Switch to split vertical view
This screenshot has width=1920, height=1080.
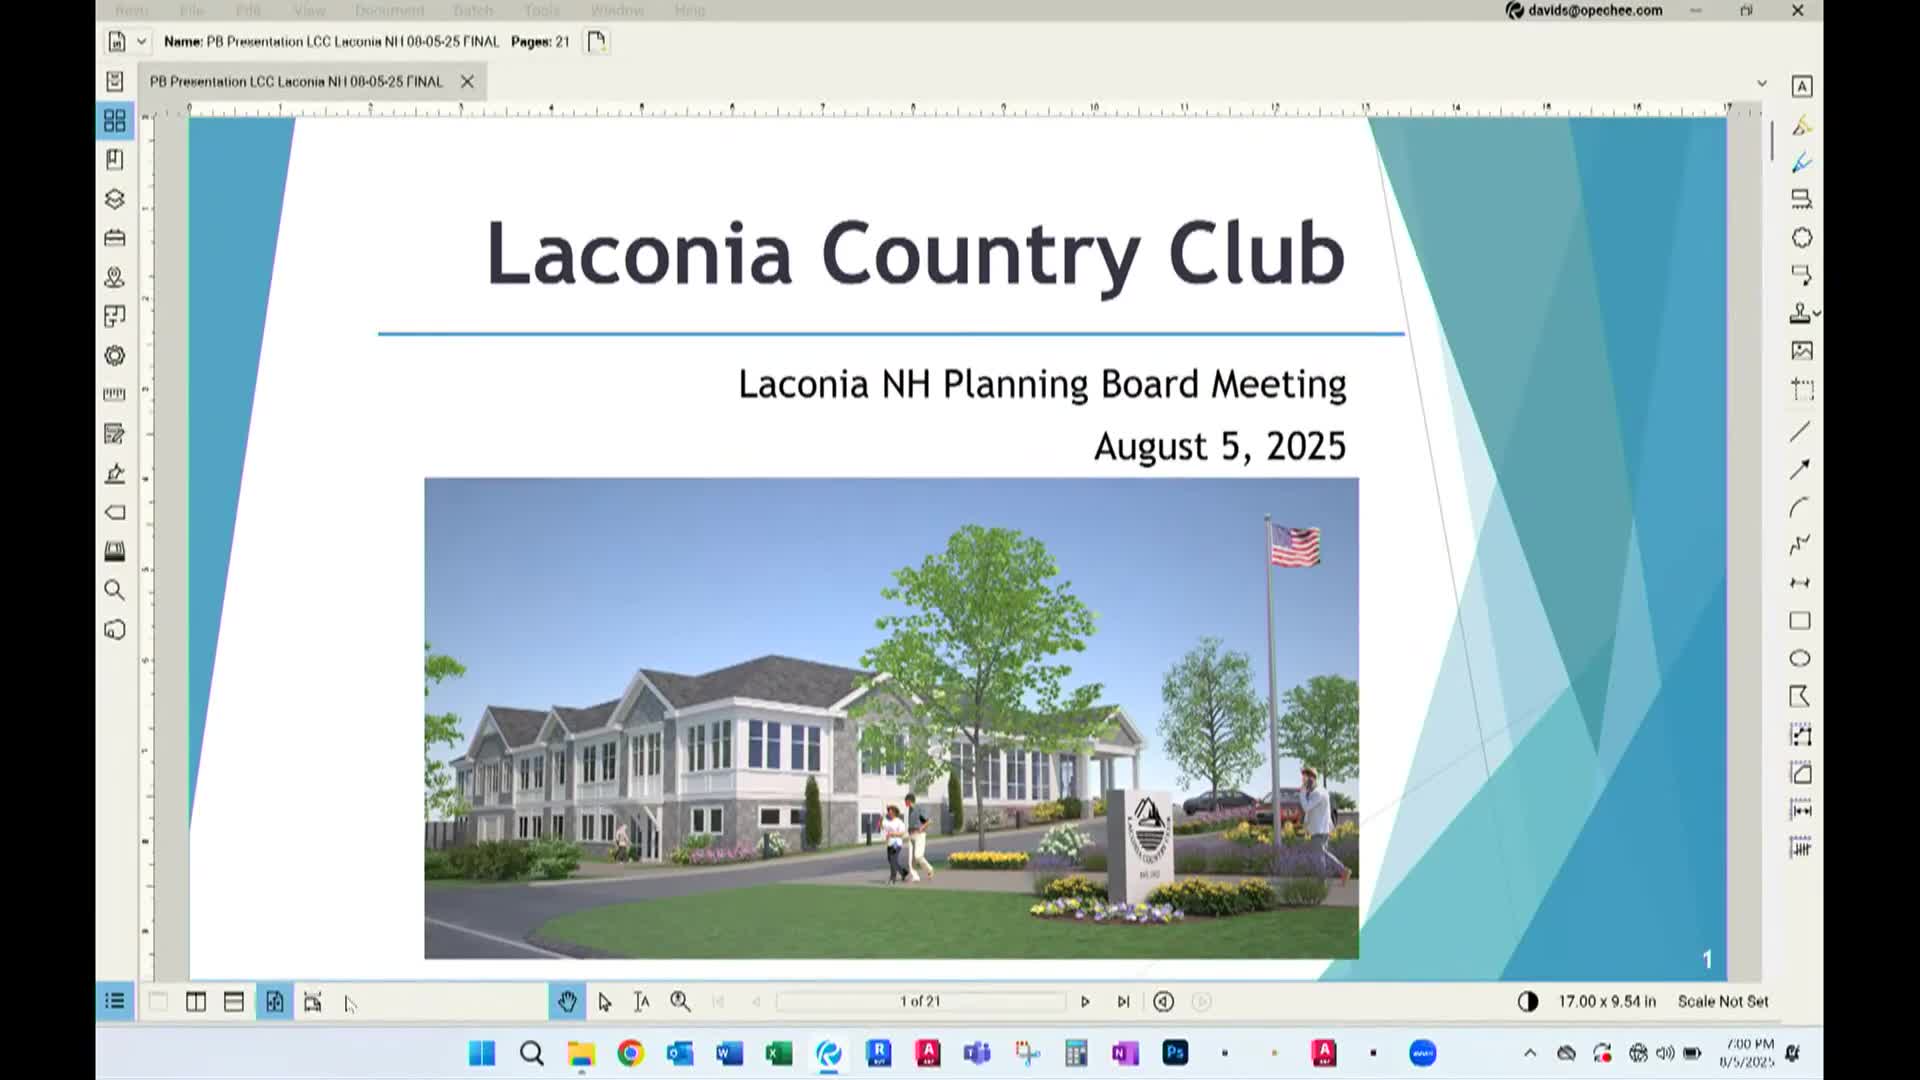196,1001
